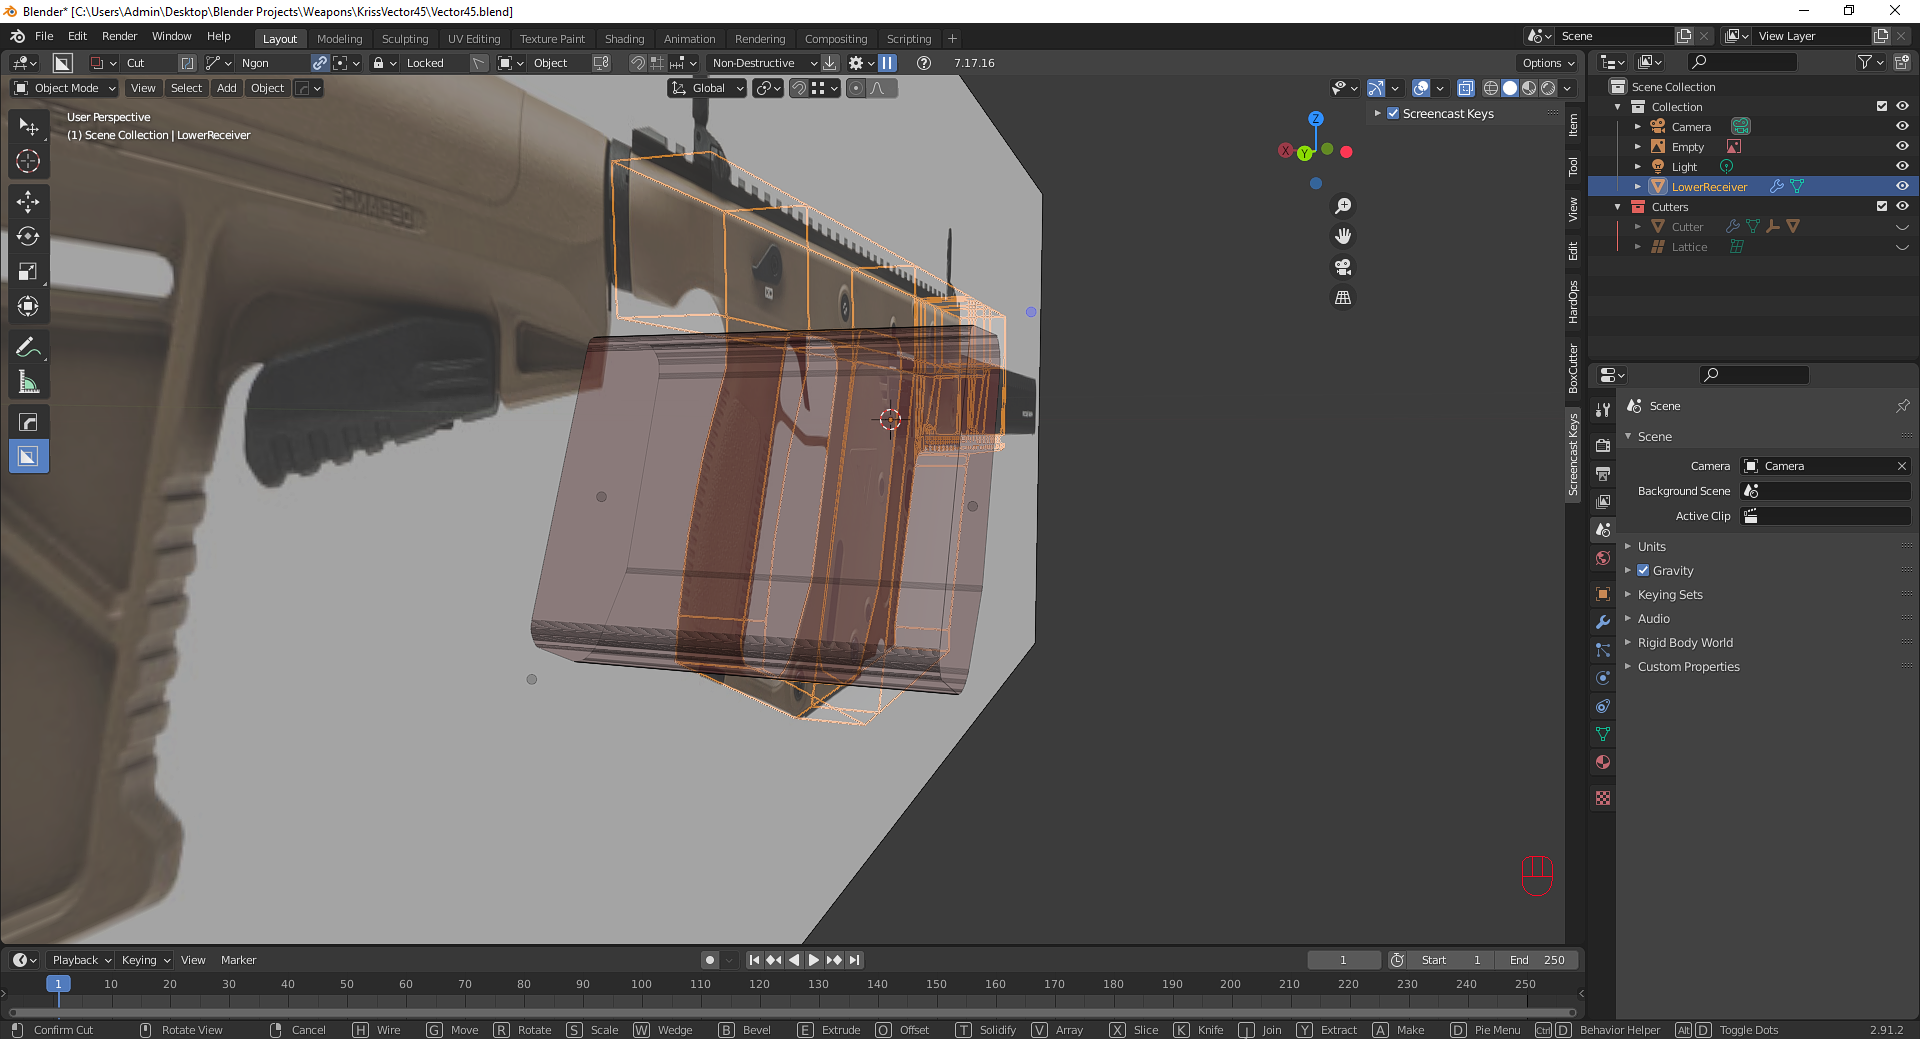Switch to the Sculpting workspace tab
The image size is (1920, 1039).
click(405, 39)
